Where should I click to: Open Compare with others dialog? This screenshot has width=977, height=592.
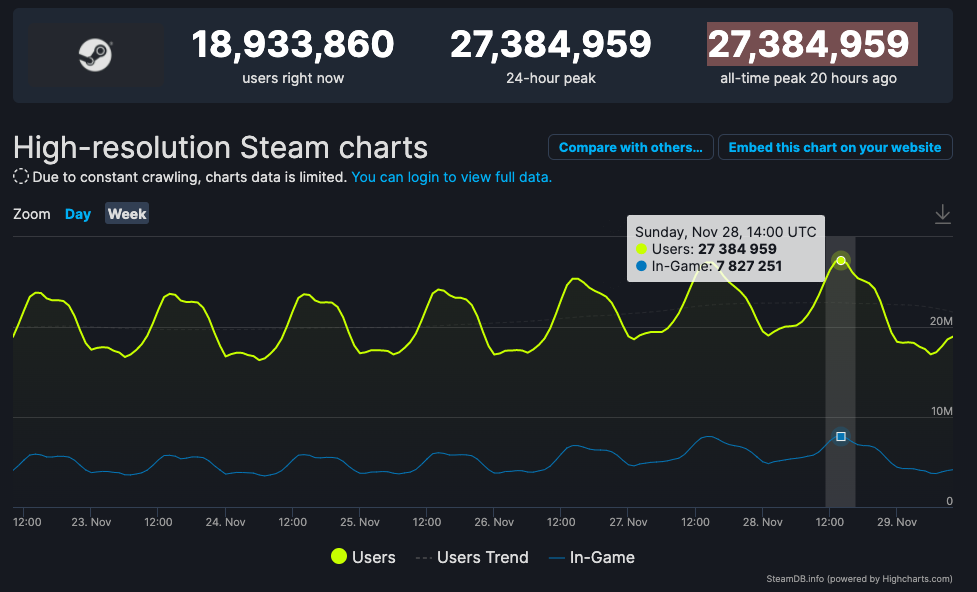631,148
